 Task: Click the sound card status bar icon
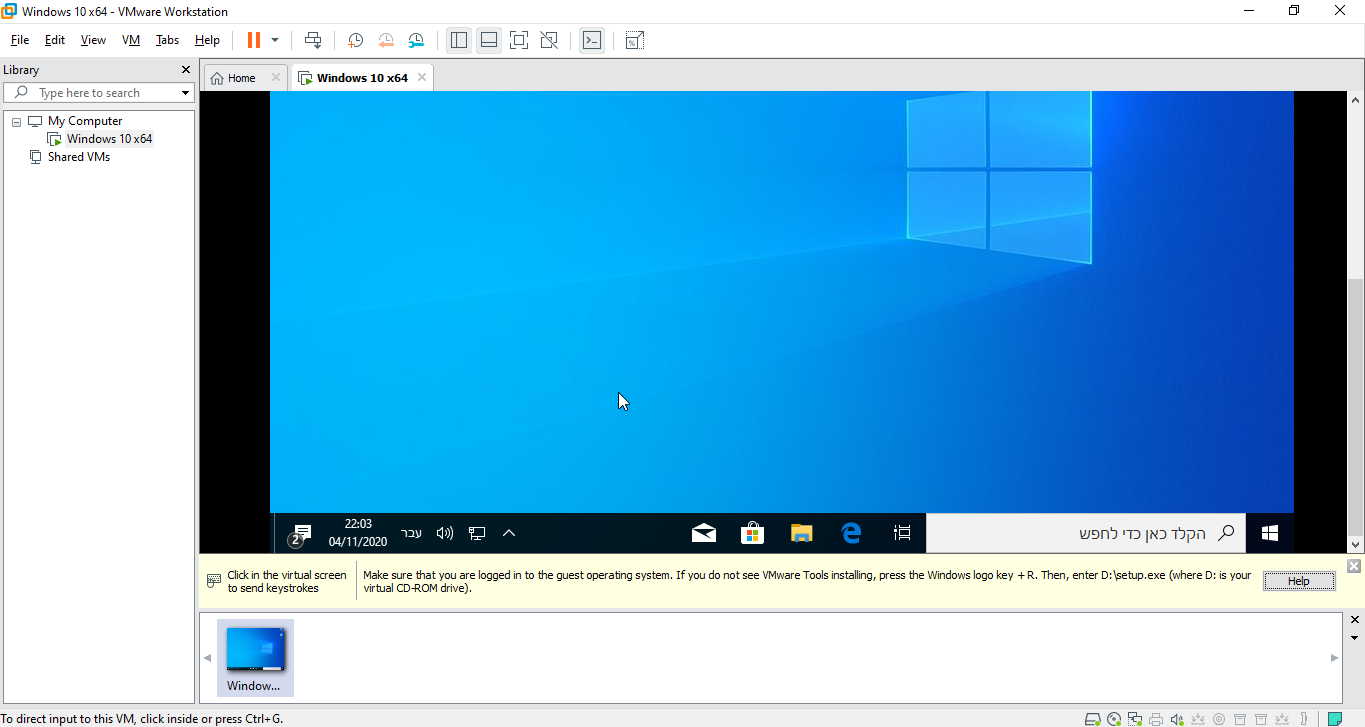pos(1177,719)
